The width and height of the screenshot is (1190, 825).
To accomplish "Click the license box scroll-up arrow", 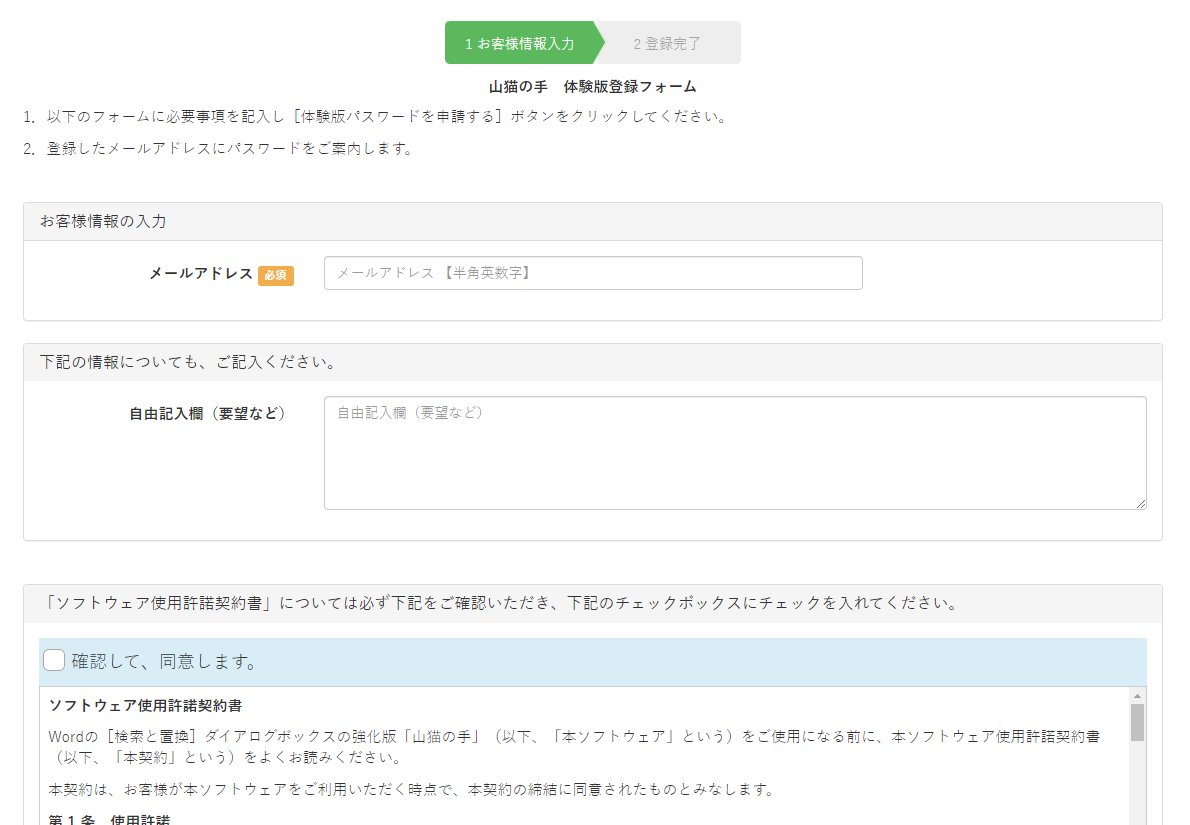I will coord(1137,695).
